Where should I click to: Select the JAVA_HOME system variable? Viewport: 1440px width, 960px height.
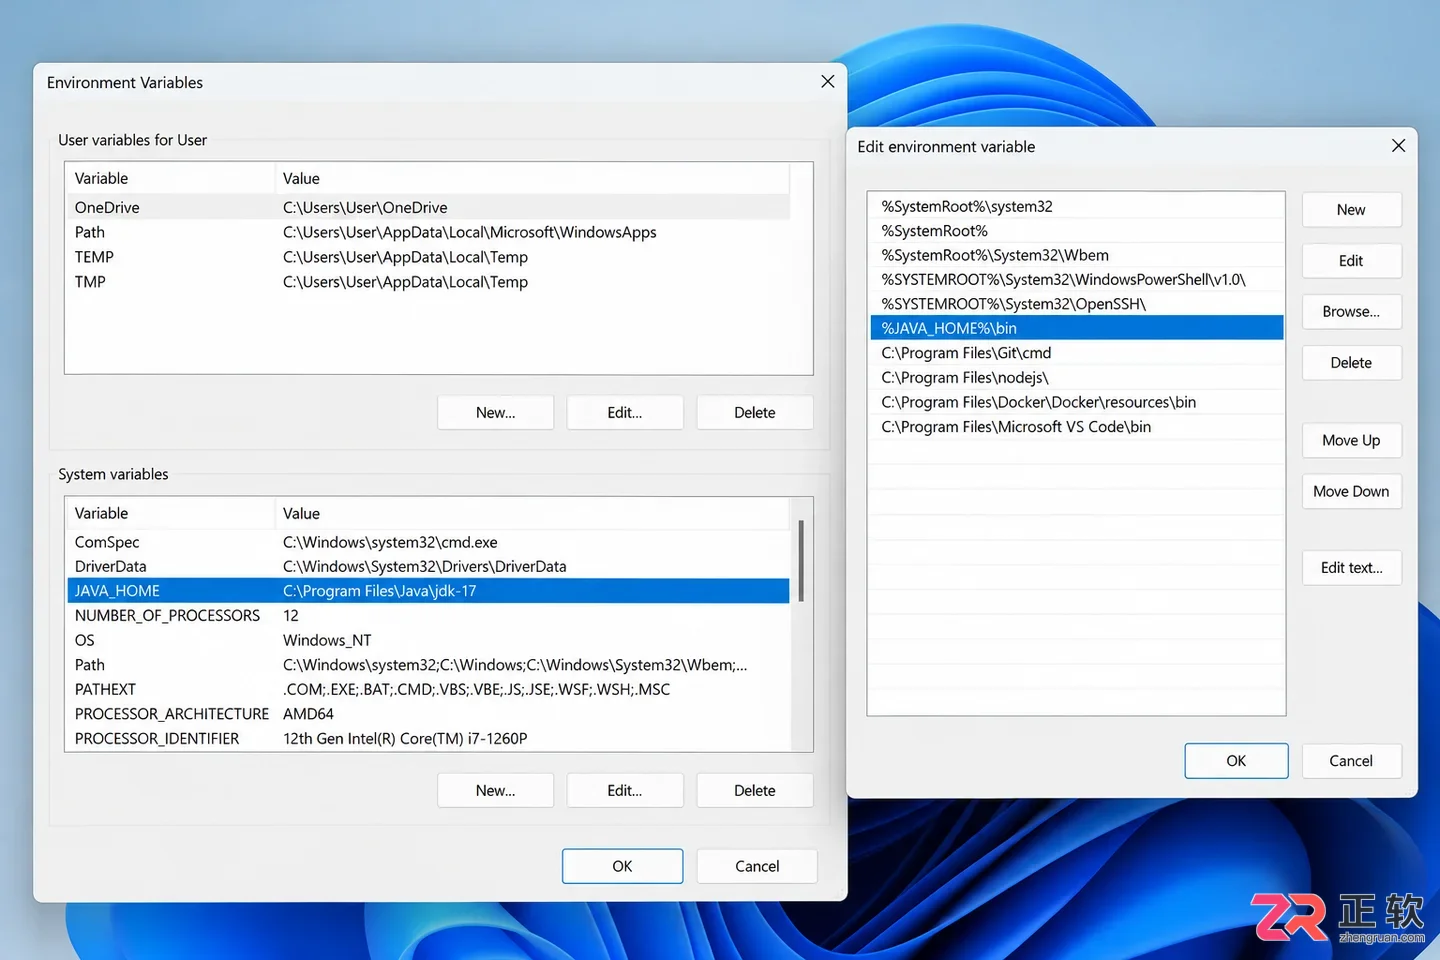pos(428,591)
